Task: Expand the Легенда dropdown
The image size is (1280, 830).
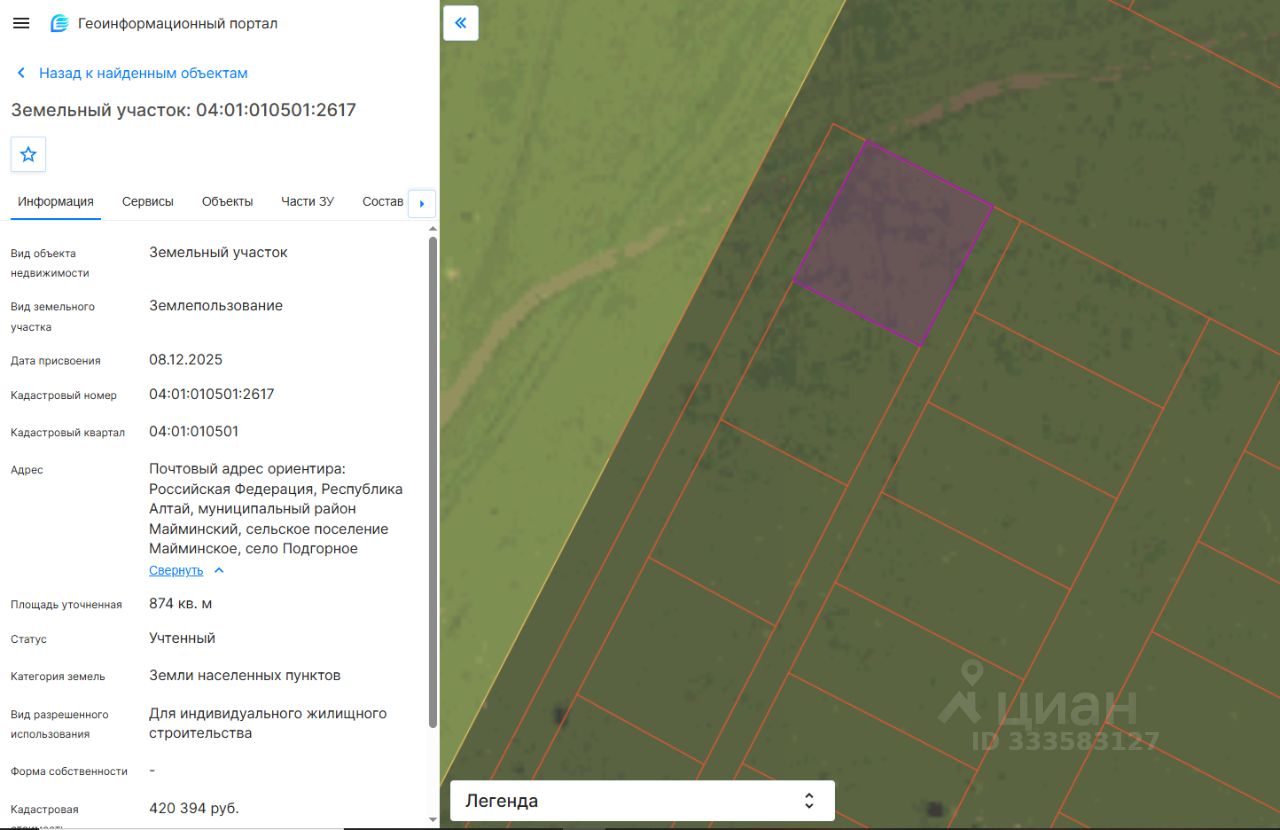Action: coord(642,801)
